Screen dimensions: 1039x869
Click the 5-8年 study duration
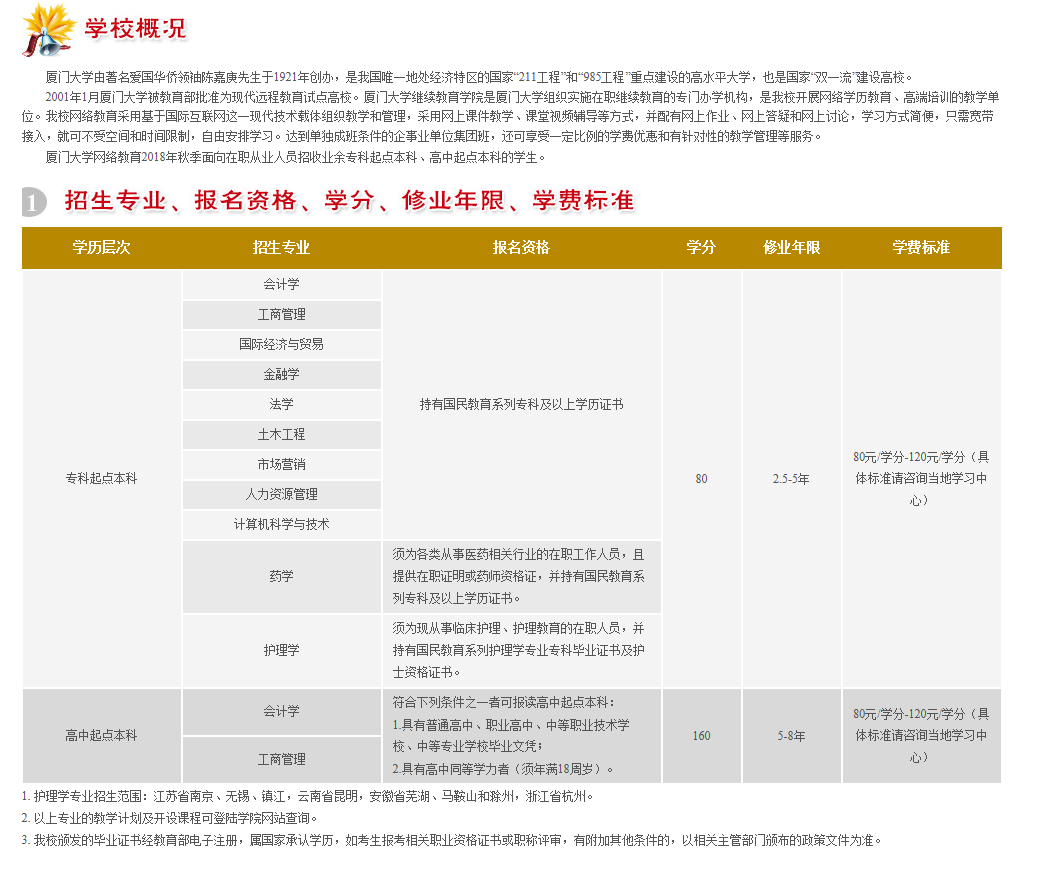click(x=791, y=736)
